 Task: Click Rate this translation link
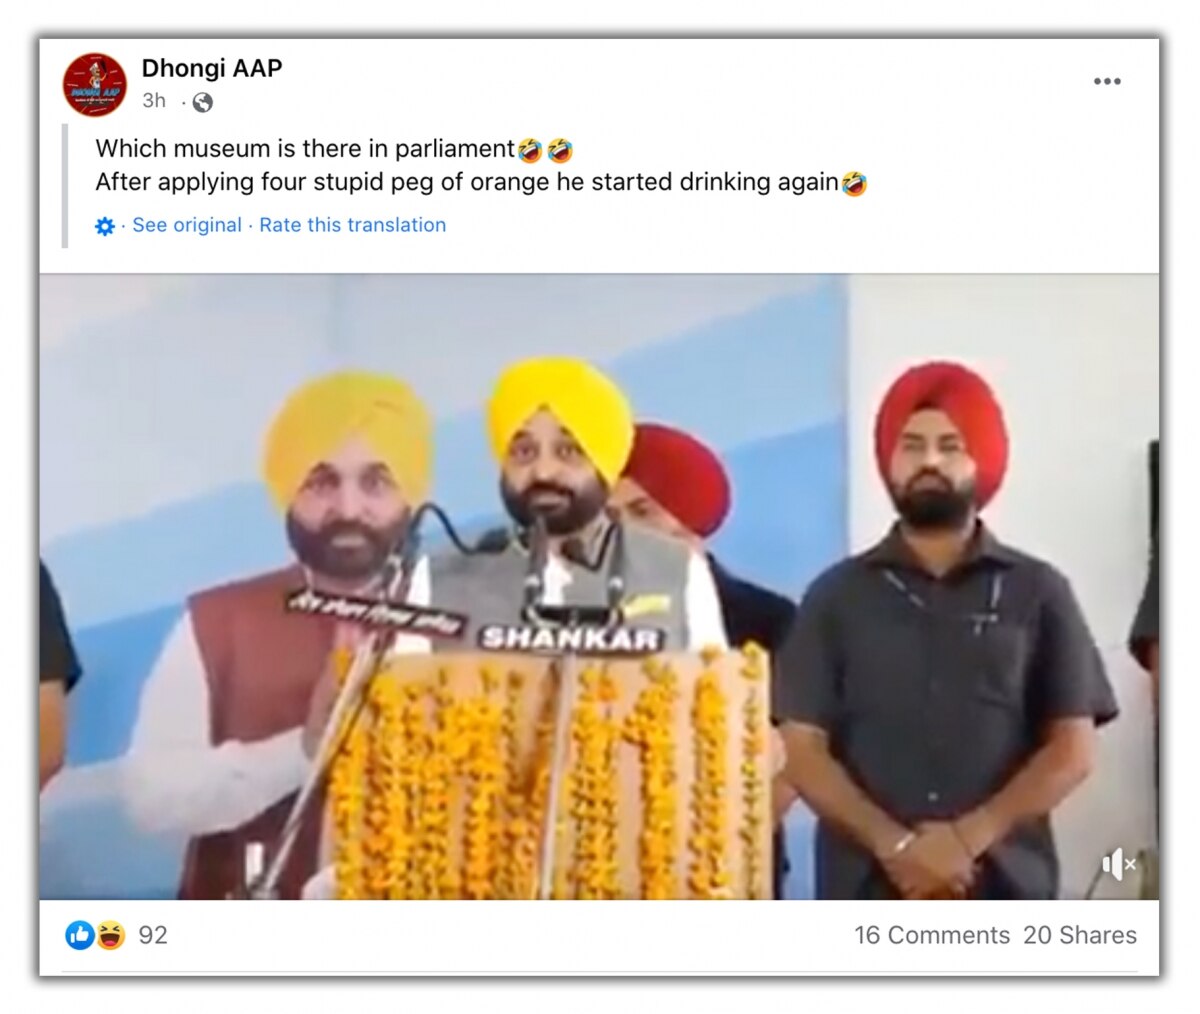(353, 225)
